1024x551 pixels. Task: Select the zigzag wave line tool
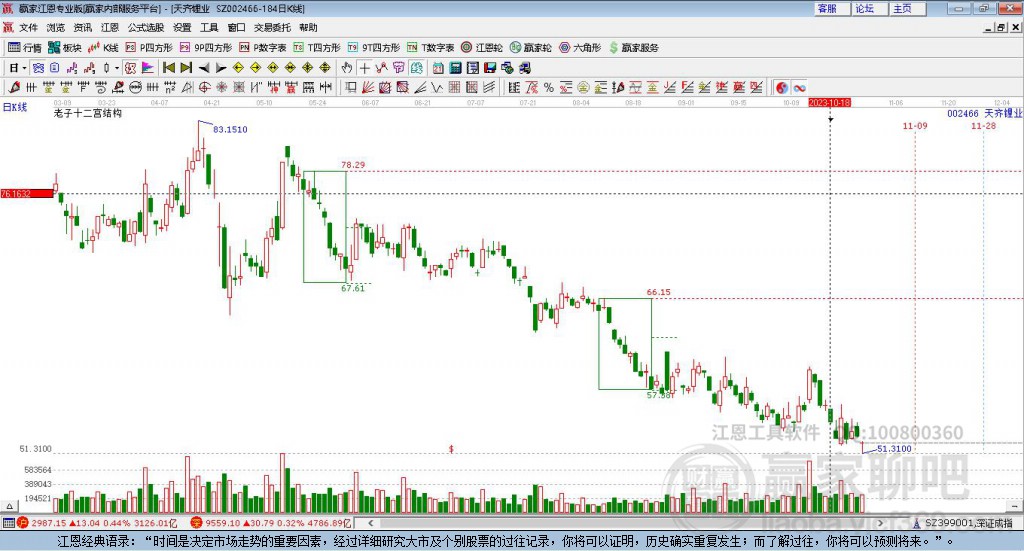[x=436, y=87]
